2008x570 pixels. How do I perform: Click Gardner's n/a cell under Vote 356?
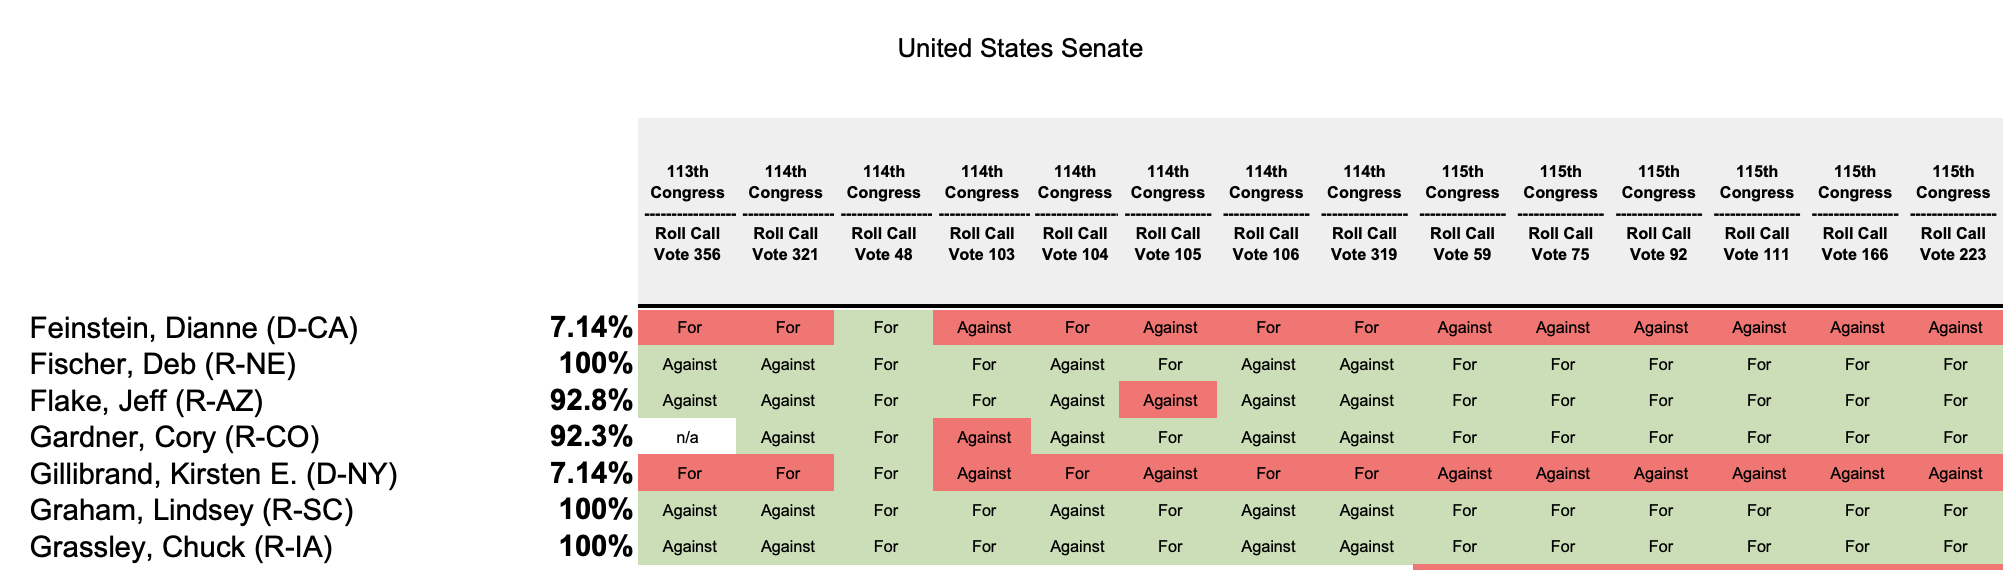tap(687, 437)
